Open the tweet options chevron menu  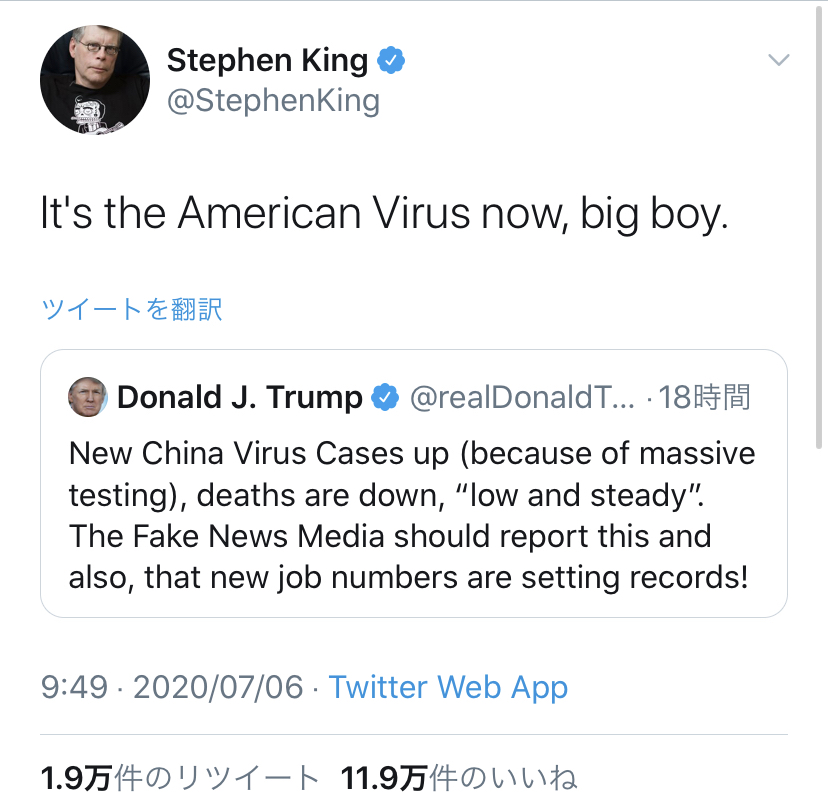point(778,61)
